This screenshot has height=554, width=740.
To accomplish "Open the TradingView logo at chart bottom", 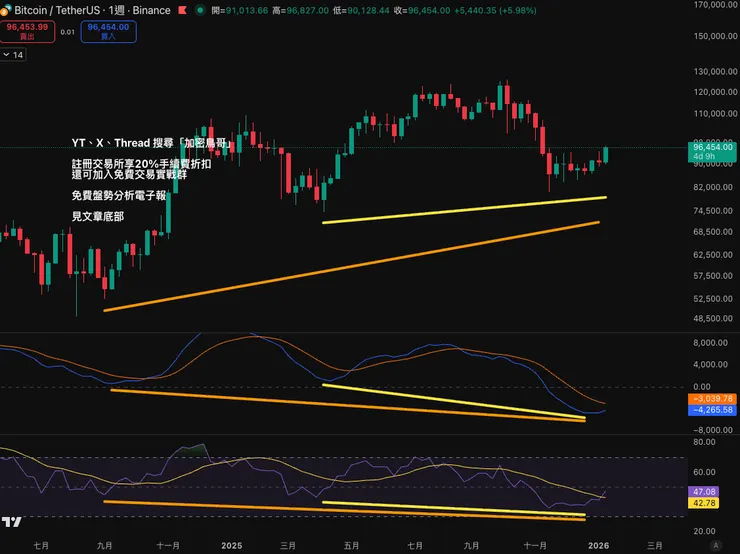I will (11, 521).
